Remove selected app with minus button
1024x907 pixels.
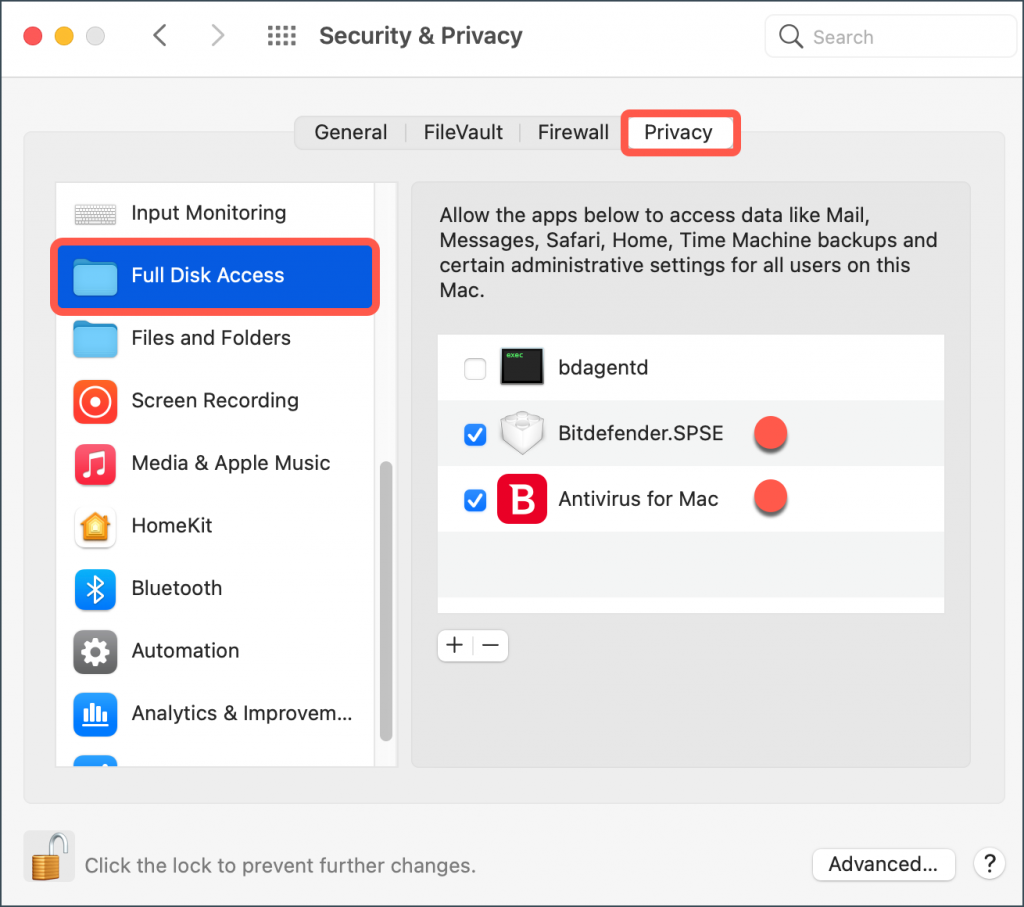coord(490,645)
